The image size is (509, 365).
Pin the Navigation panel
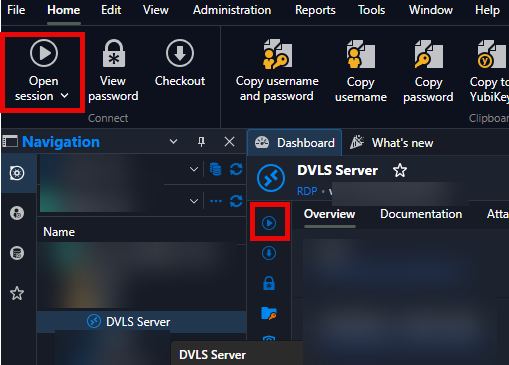point(201,142)
